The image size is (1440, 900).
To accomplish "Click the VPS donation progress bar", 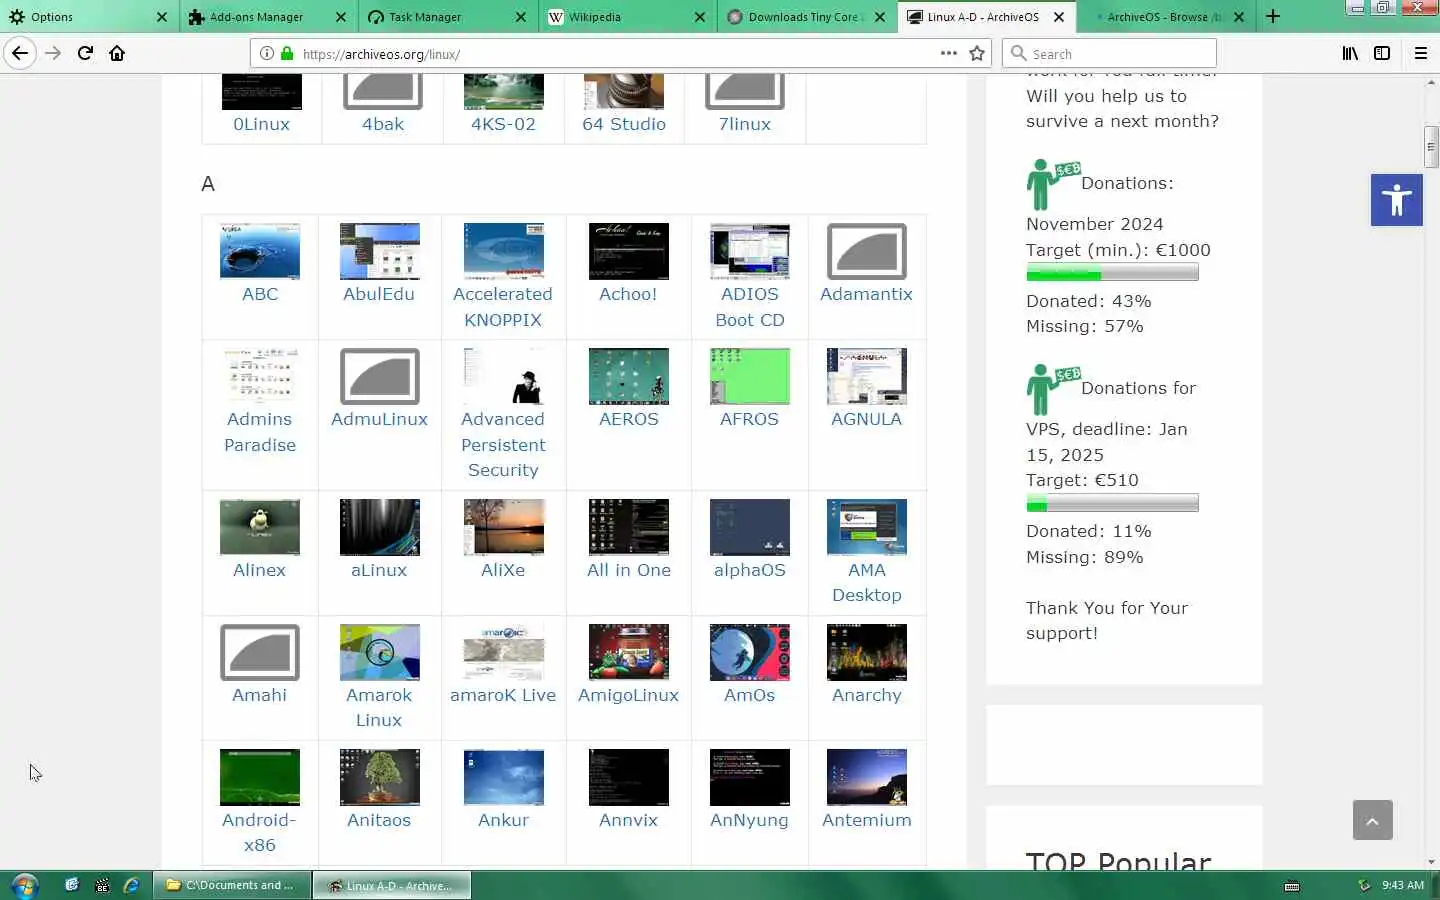I will coord(1112,503).
